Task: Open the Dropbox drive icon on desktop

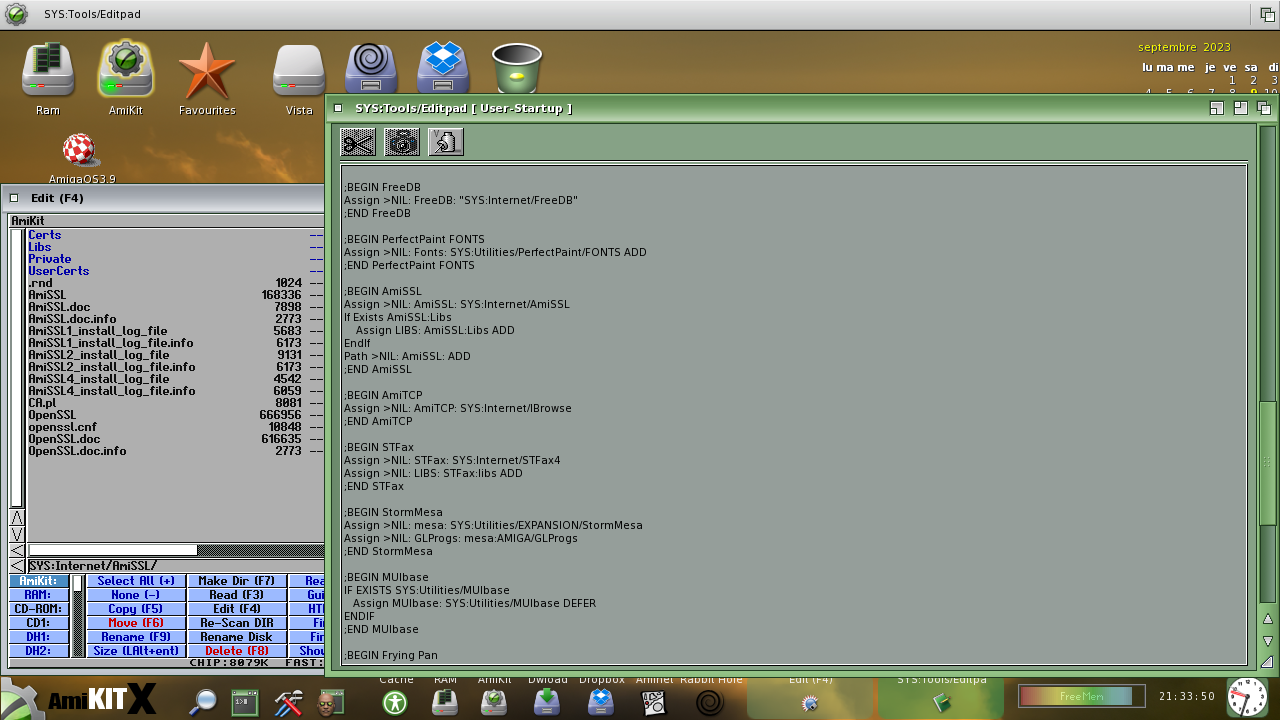Action: click(x=444, y=67)
